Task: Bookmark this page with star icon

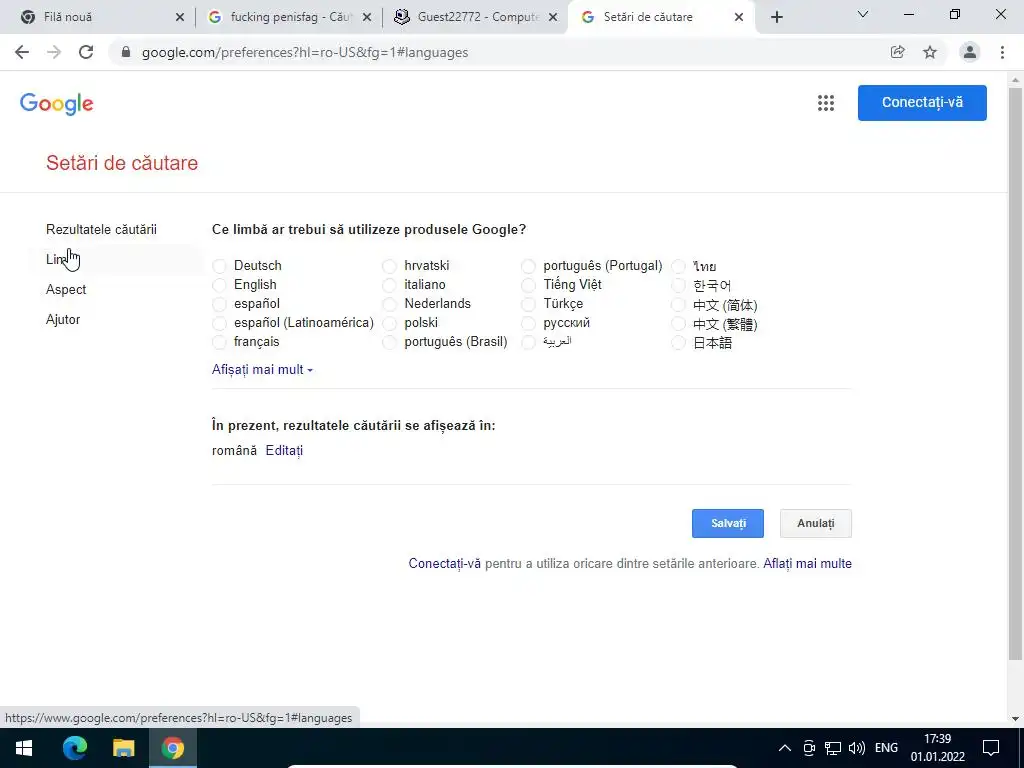Action: click(930, 52)
